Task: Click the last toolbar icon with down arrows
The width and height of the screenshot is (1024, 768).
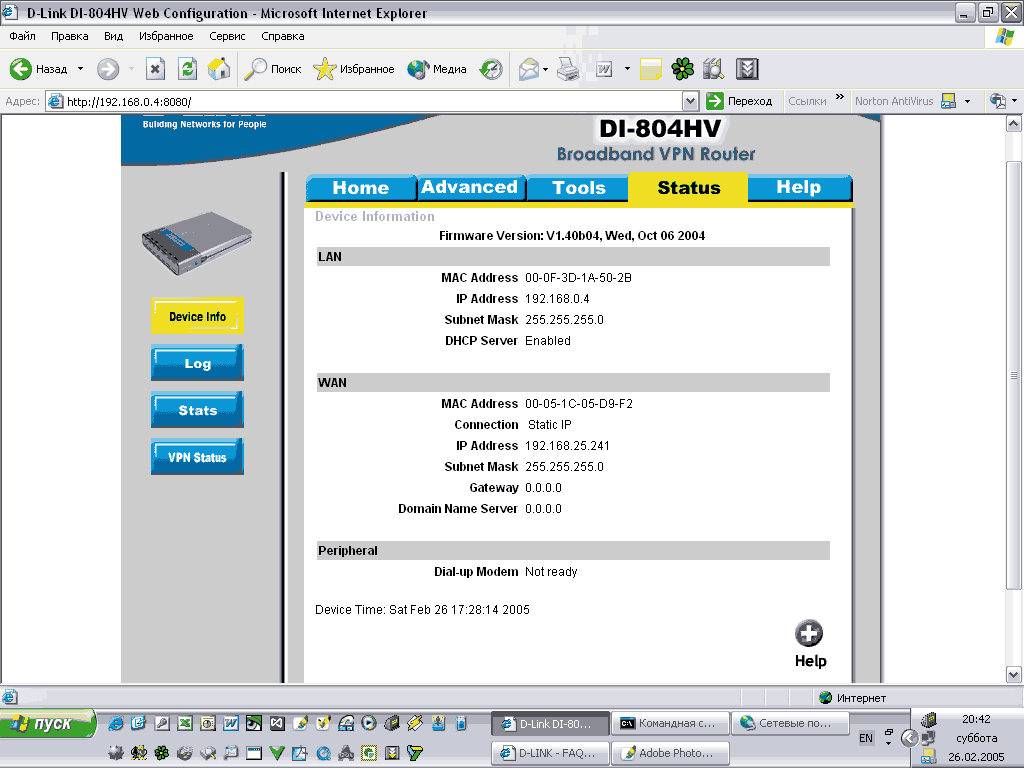Action: (x=747, y=69)
